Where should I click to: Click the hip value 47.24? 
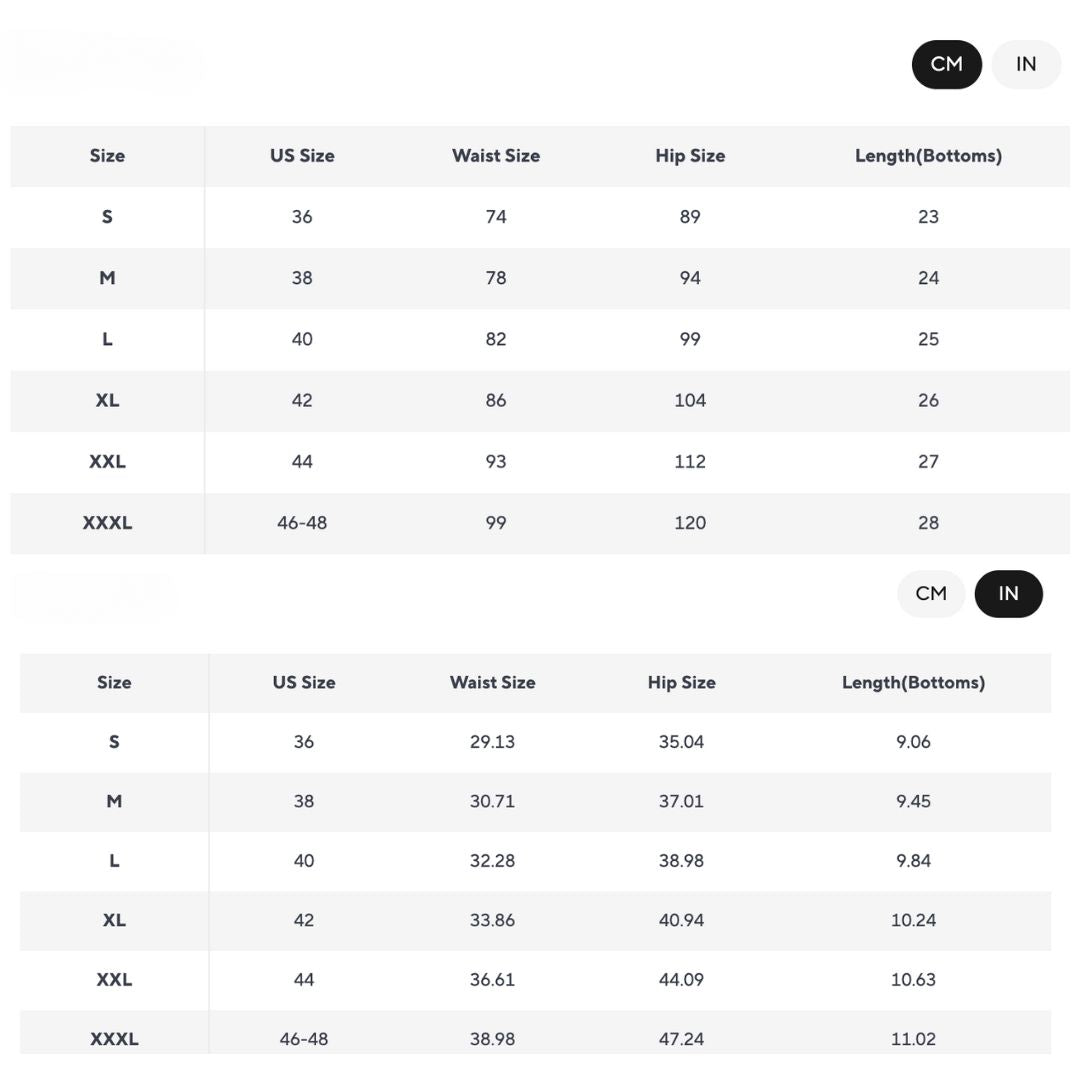[x=681, y=1039]
